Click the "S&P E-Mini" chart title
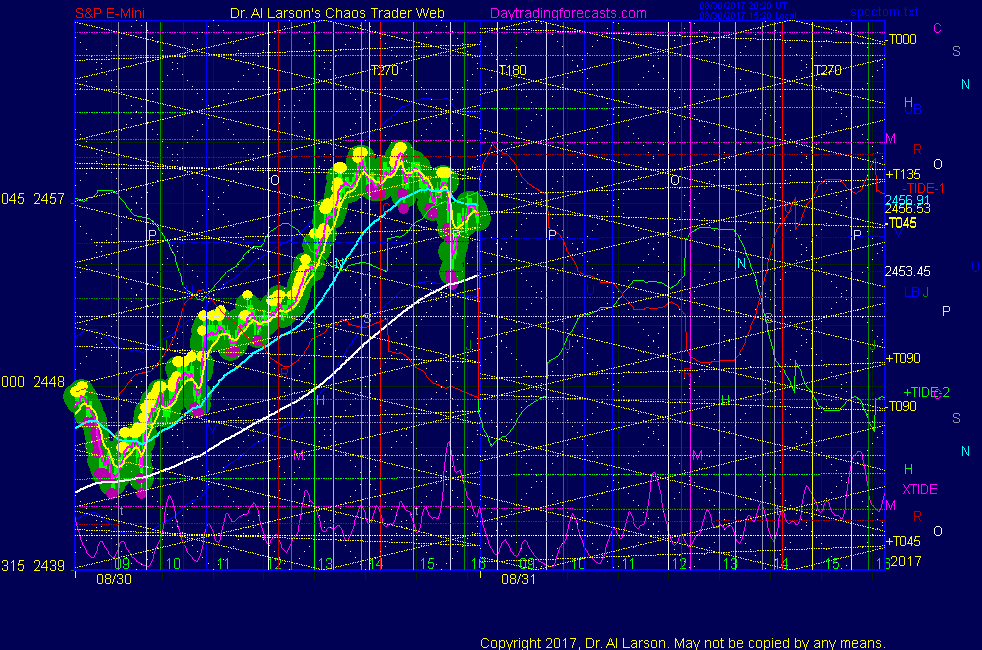The height and width of the screenshot is (650, 982). point(110,13)
